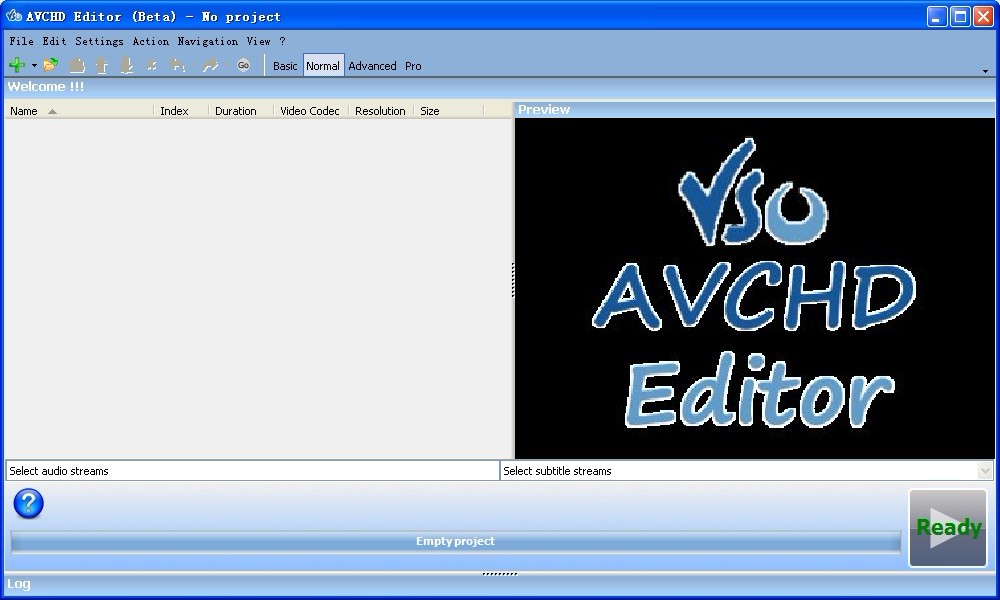Open the Navigation menu
Viewport: 1000px width, 600px height.
(x=207, y=41)
